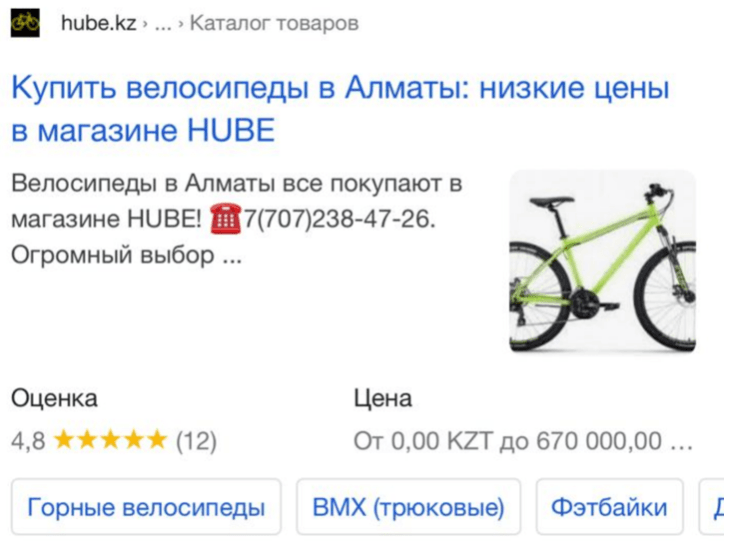The height and width of the screenshot is (542, 756).
Task: Click the Огромный выбор truncated text
Action: tap(126, 255)
